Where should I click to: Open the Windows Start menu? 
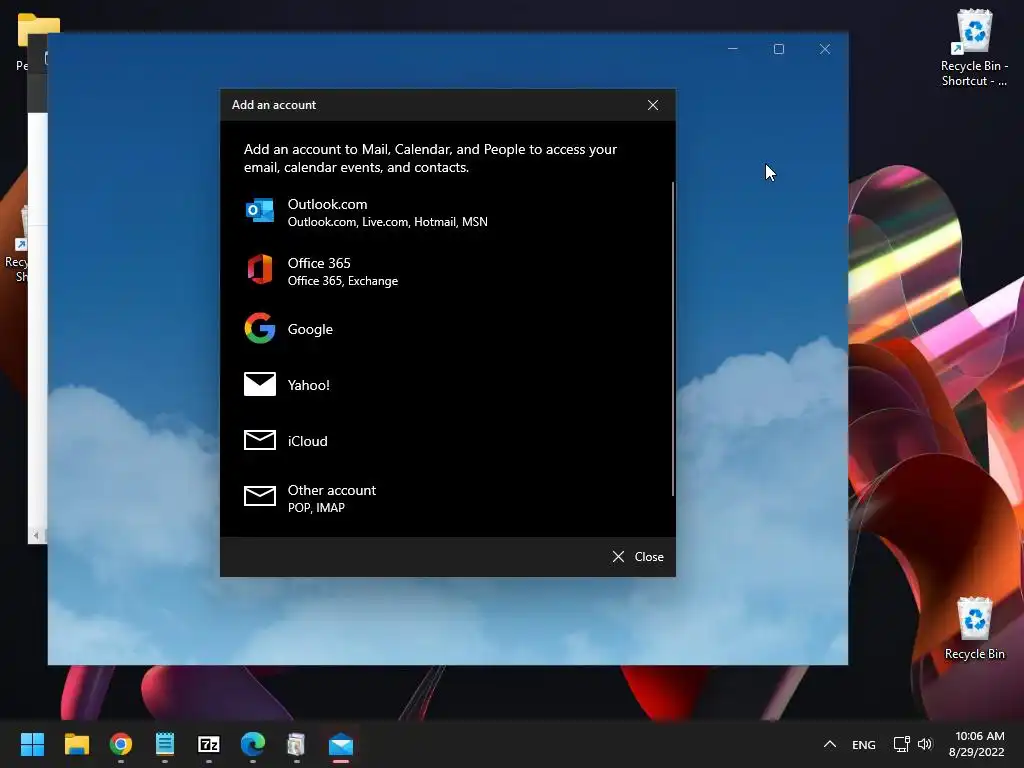(x=32, y=744)
